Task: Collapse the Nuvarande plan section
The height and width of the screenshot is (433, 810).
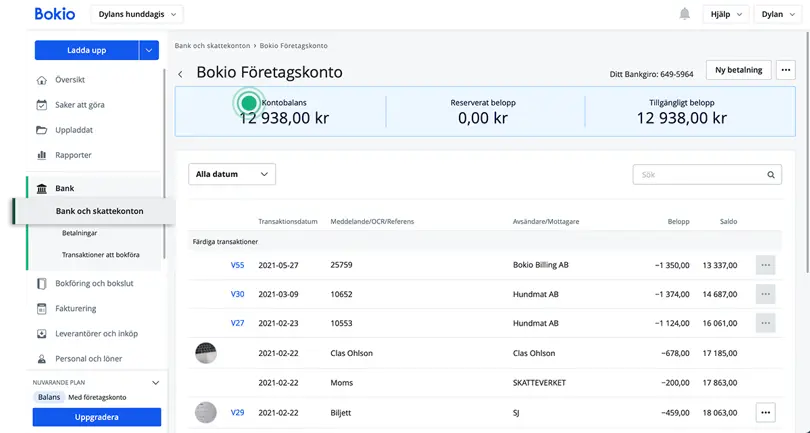Action: click(x=155, y=383)
